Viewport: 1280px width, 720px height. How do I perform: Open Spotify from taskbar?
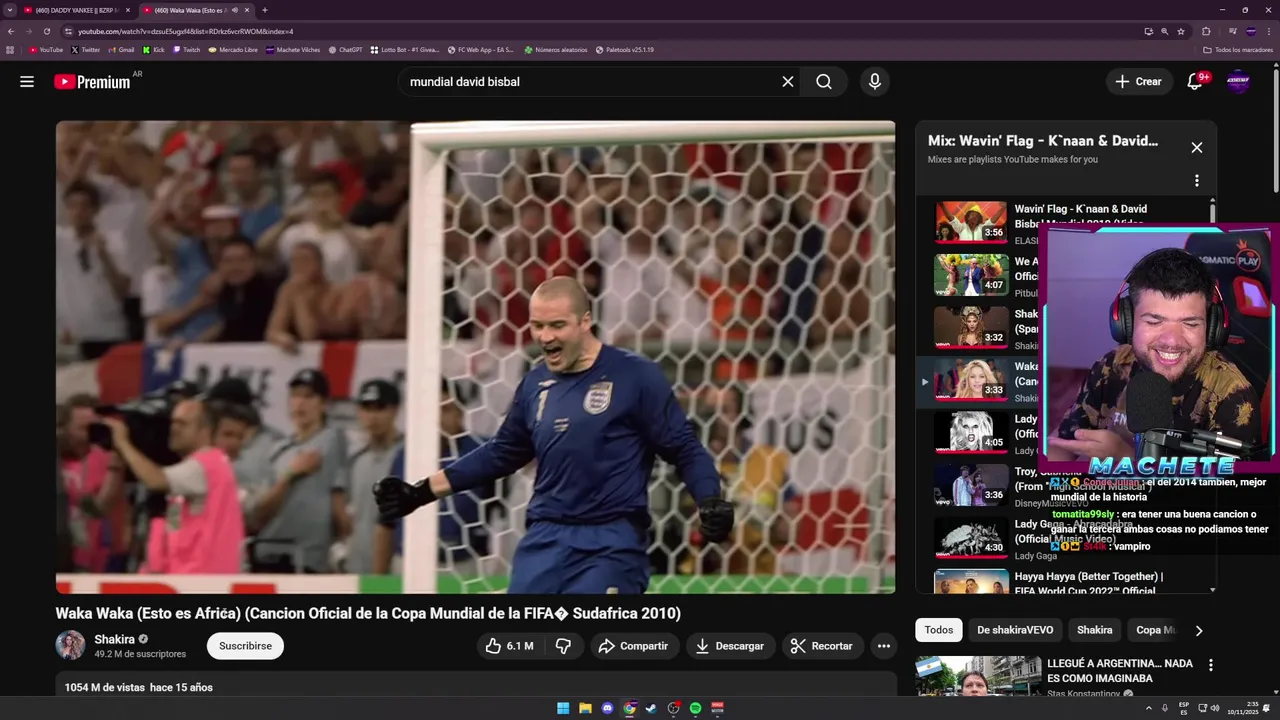(695, 708)
